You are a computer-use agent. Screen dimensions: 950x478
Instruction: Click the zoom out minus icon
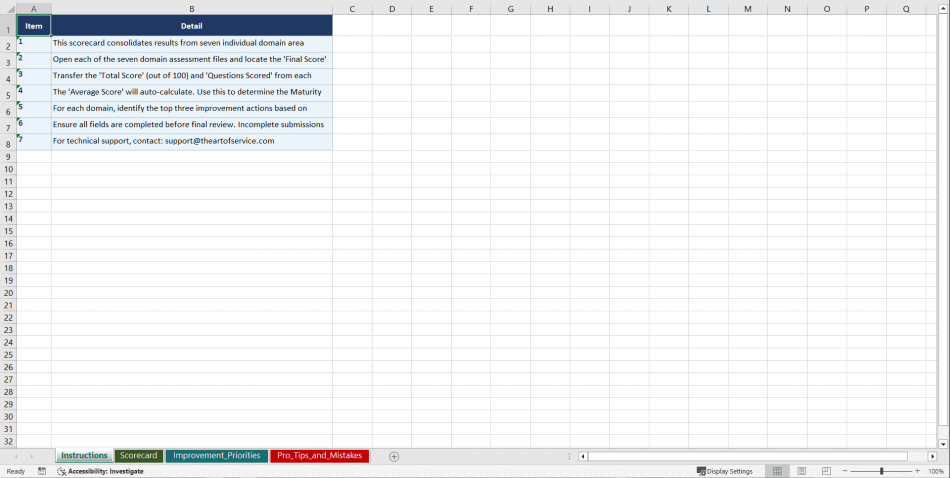tap(845, 471)
